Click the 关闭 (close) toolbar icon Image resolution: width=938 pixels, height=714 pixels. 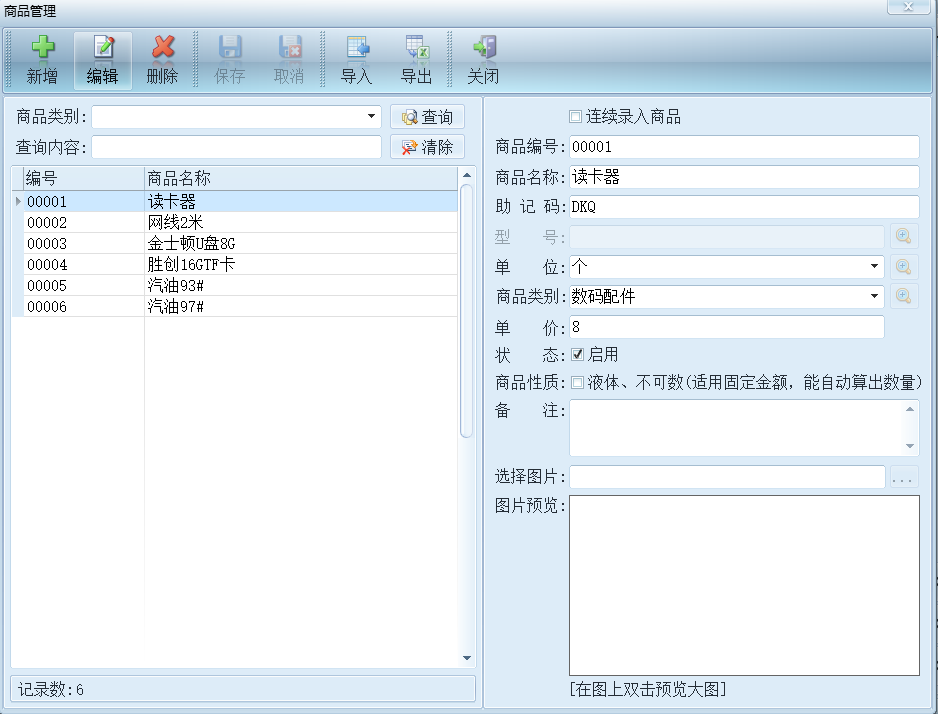483,60
